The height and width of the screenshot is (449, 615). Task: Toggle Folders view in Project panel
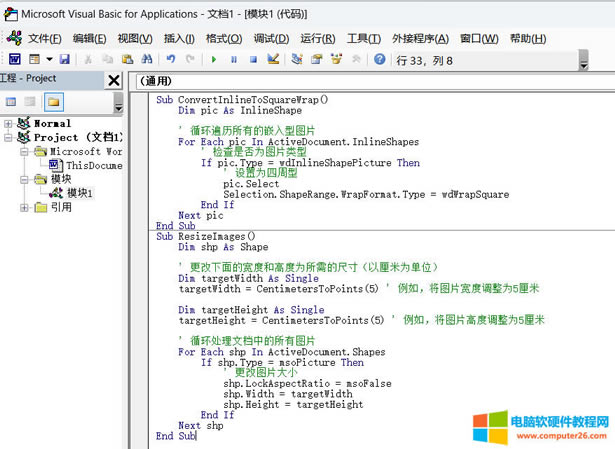coord(53,102)
